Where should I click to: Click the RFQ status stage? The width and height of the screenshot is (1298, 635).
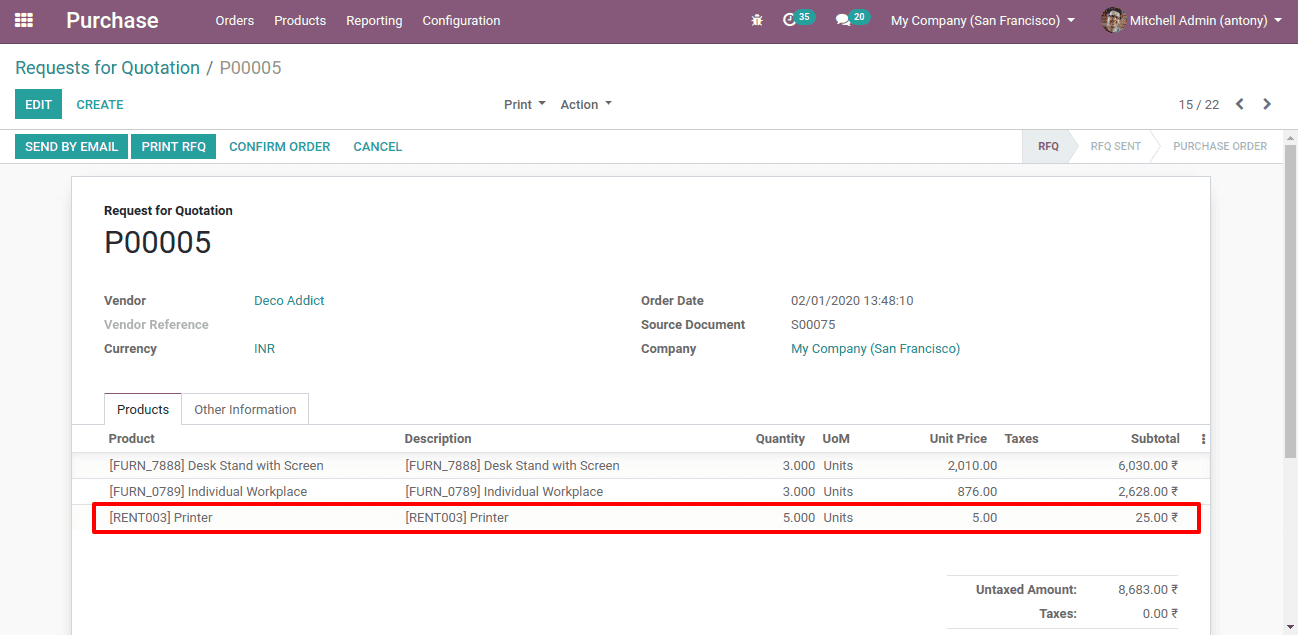[x=1047, y=146]
